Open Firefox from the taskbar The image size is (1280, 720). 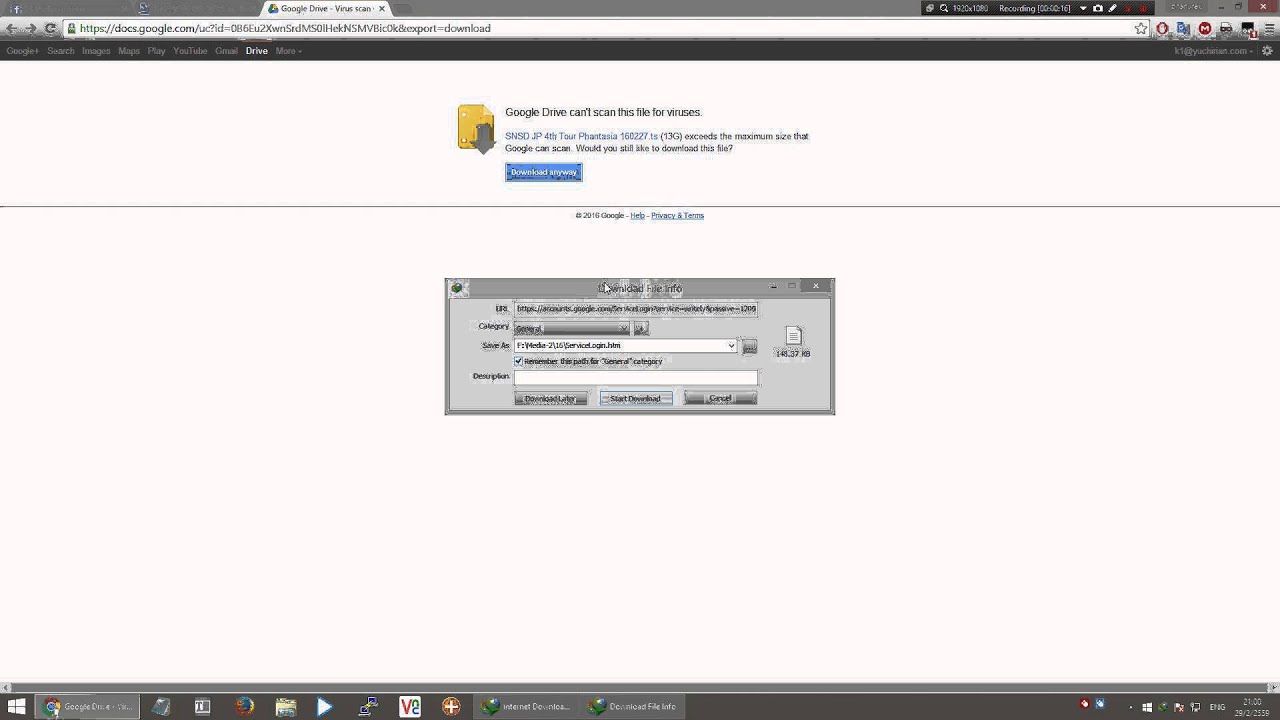(x=245, y=706)
